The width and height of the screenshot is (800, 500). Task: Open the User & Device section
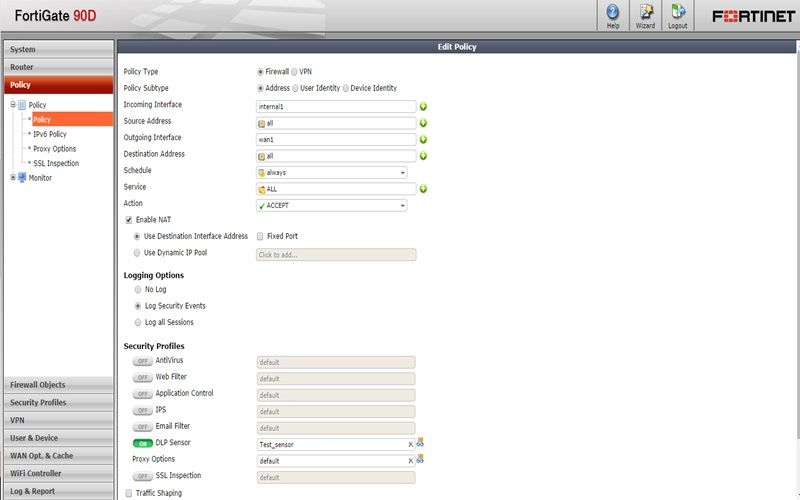(59, 438)
